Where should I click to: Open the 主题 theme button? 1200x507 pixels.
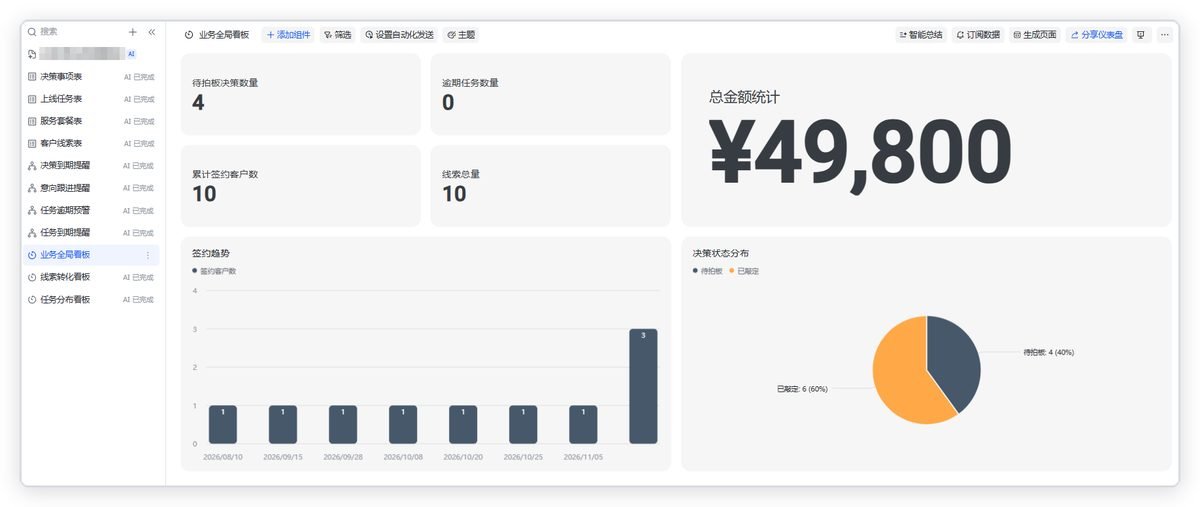pos(461,34)
